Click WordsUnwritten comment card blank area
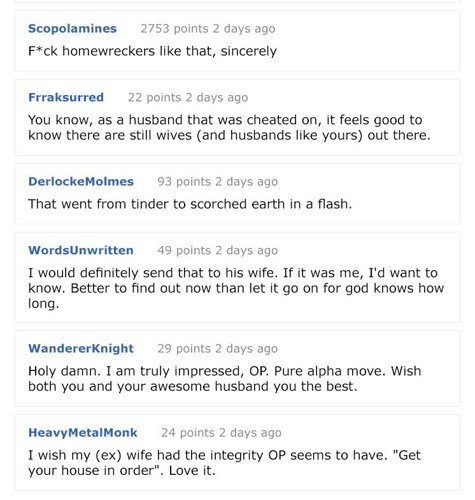This screenshot has width=475, height=500. (367, 250)
